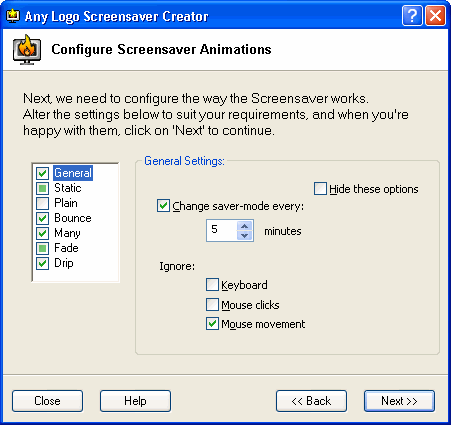Enable Hide these options checkbox
Viewport: 451px width, 425px height.
[320, 189]
